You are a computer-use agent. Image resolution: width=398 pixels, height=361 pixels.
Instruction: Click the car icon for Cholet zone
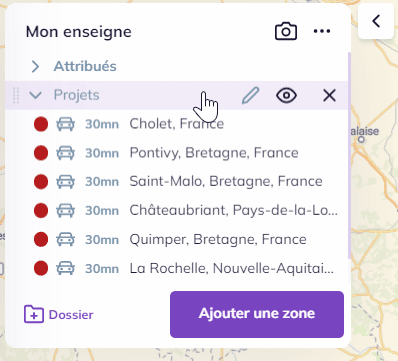pyautogui.click(x=65, y=124)
